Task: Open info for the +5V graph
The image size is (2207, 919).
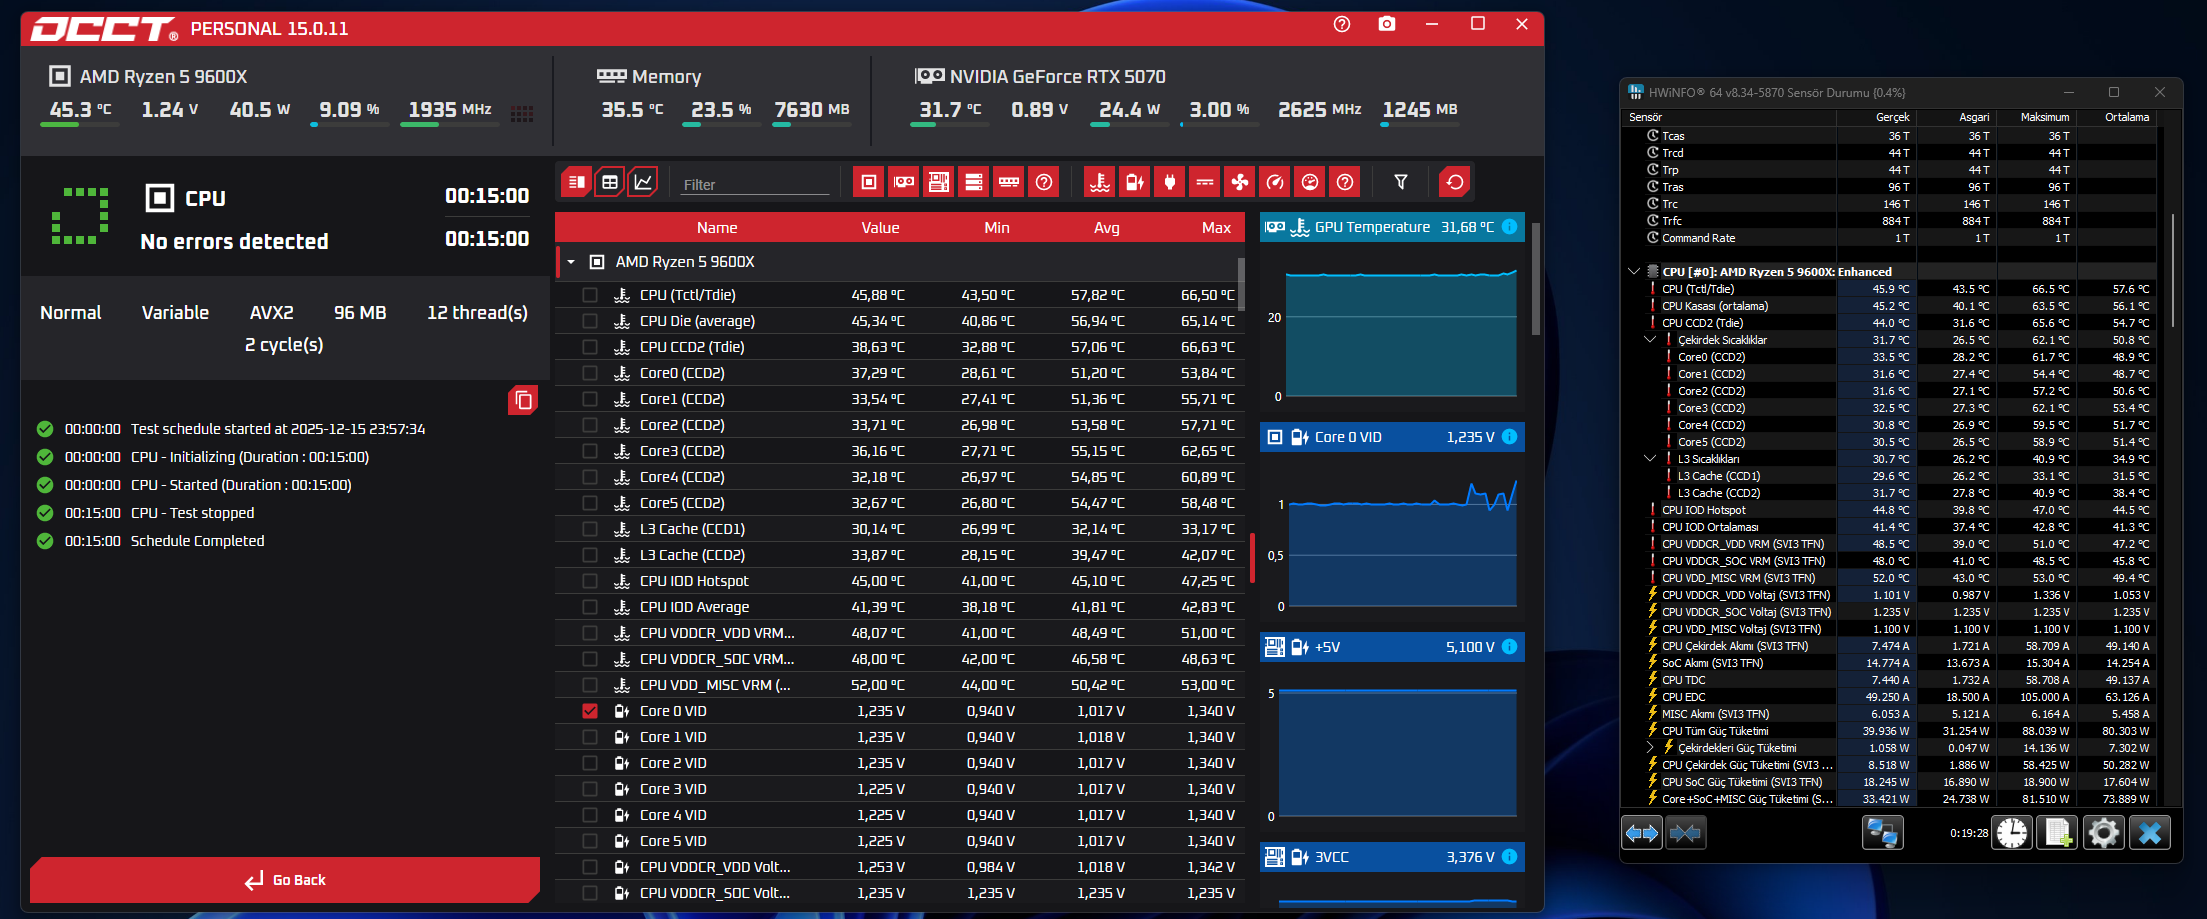Action: (1510, 647)
